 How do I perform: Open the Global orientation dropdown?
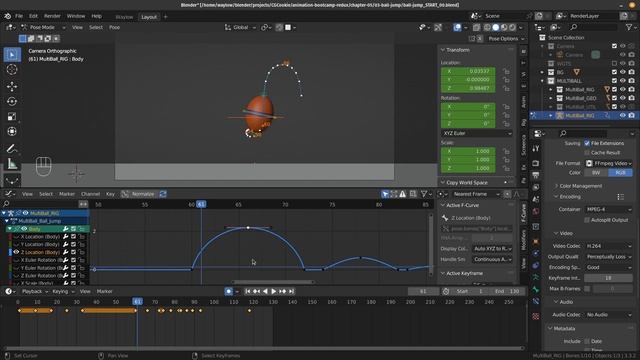(x=240, y=27)
